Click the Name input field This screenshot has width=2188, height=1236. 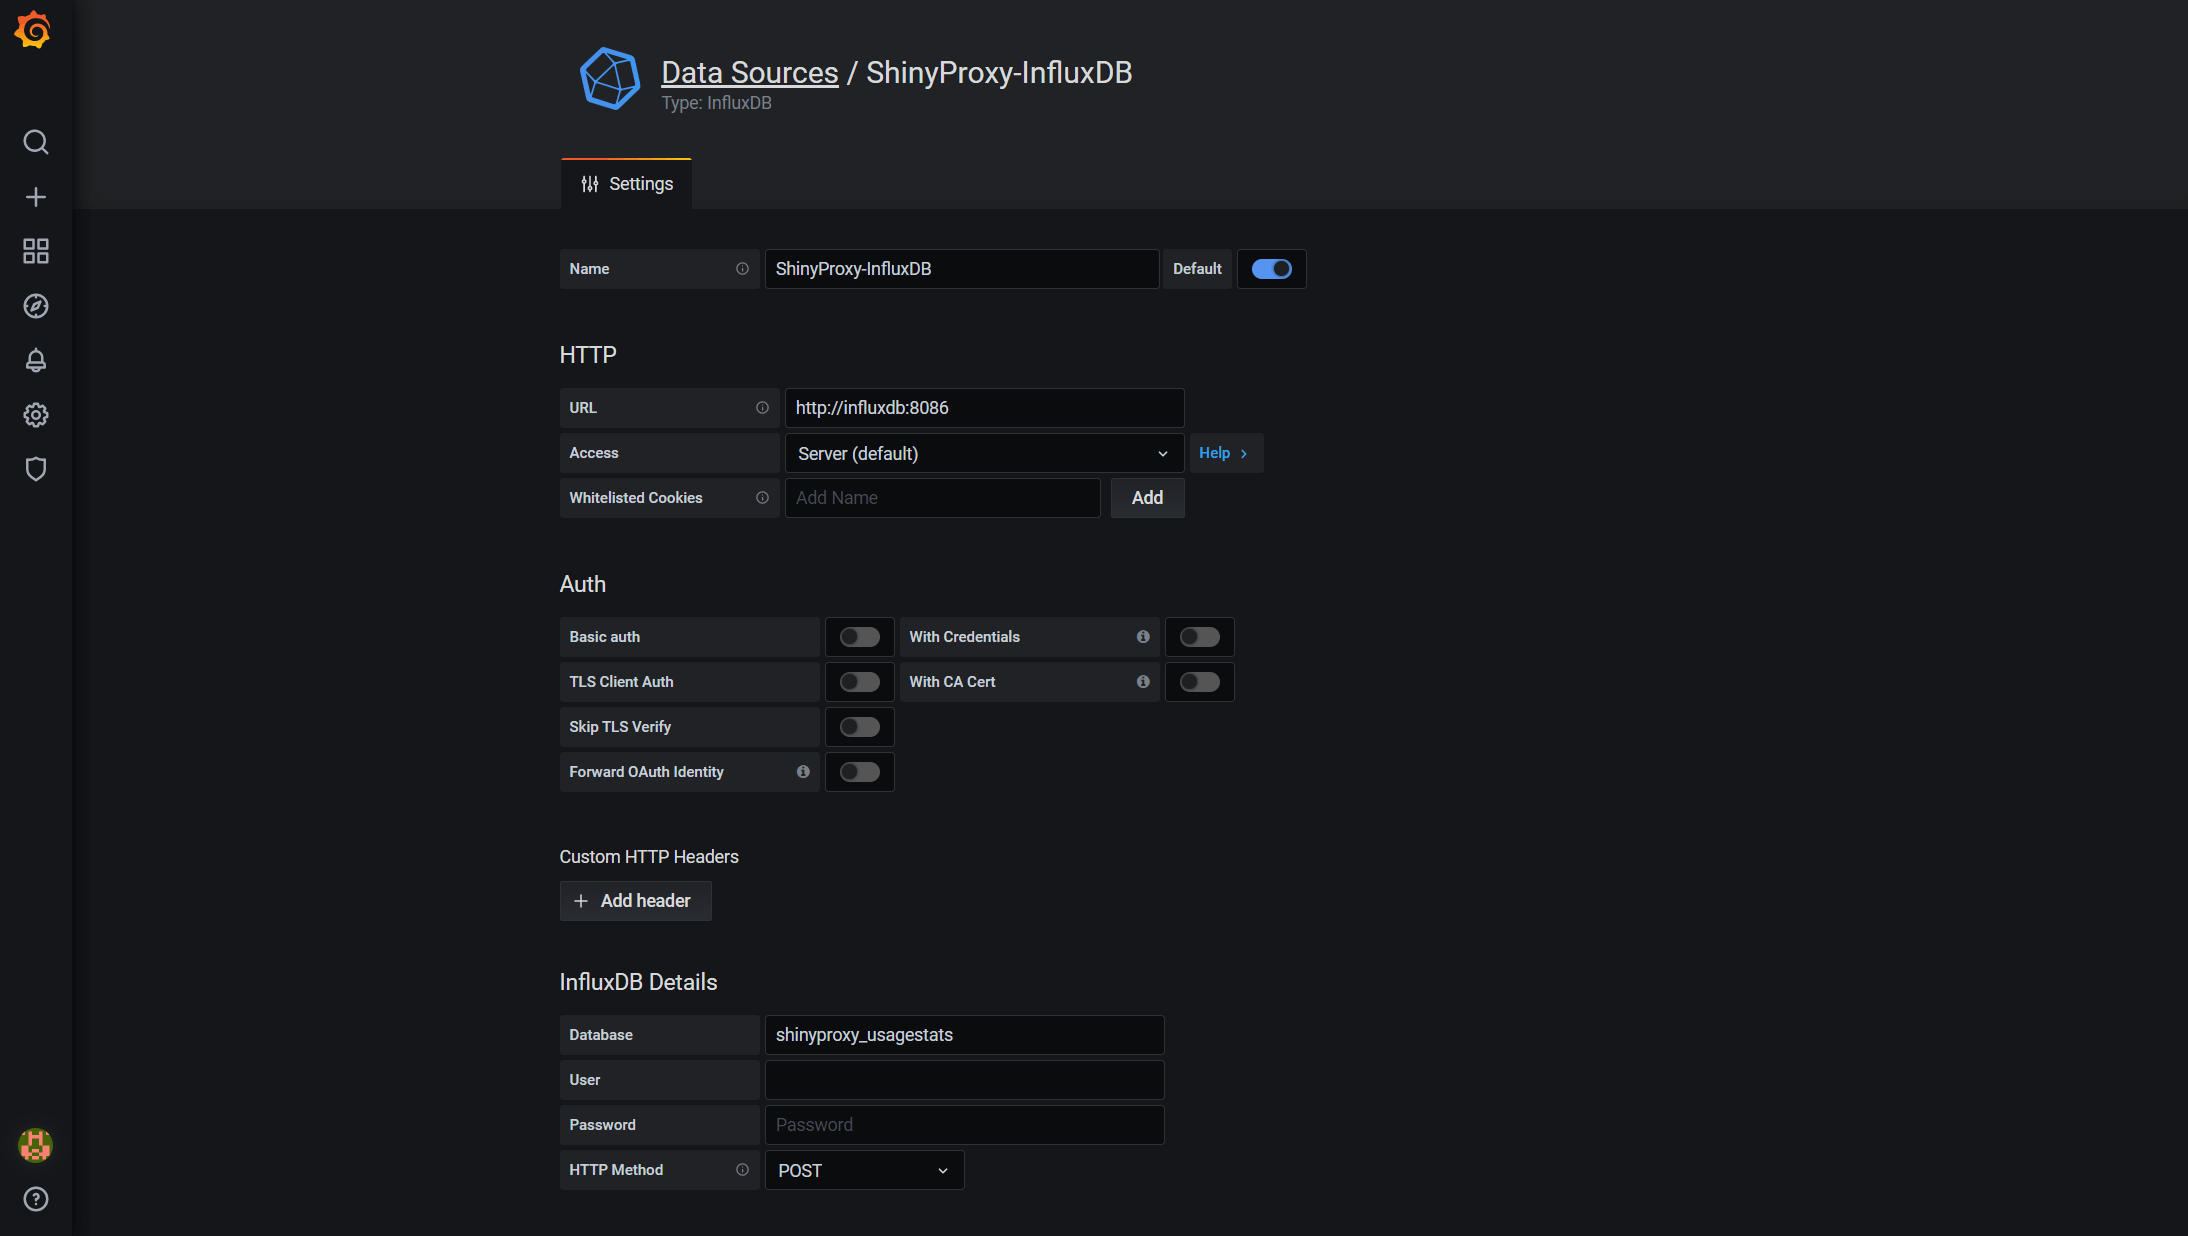(x=962, y=269)
